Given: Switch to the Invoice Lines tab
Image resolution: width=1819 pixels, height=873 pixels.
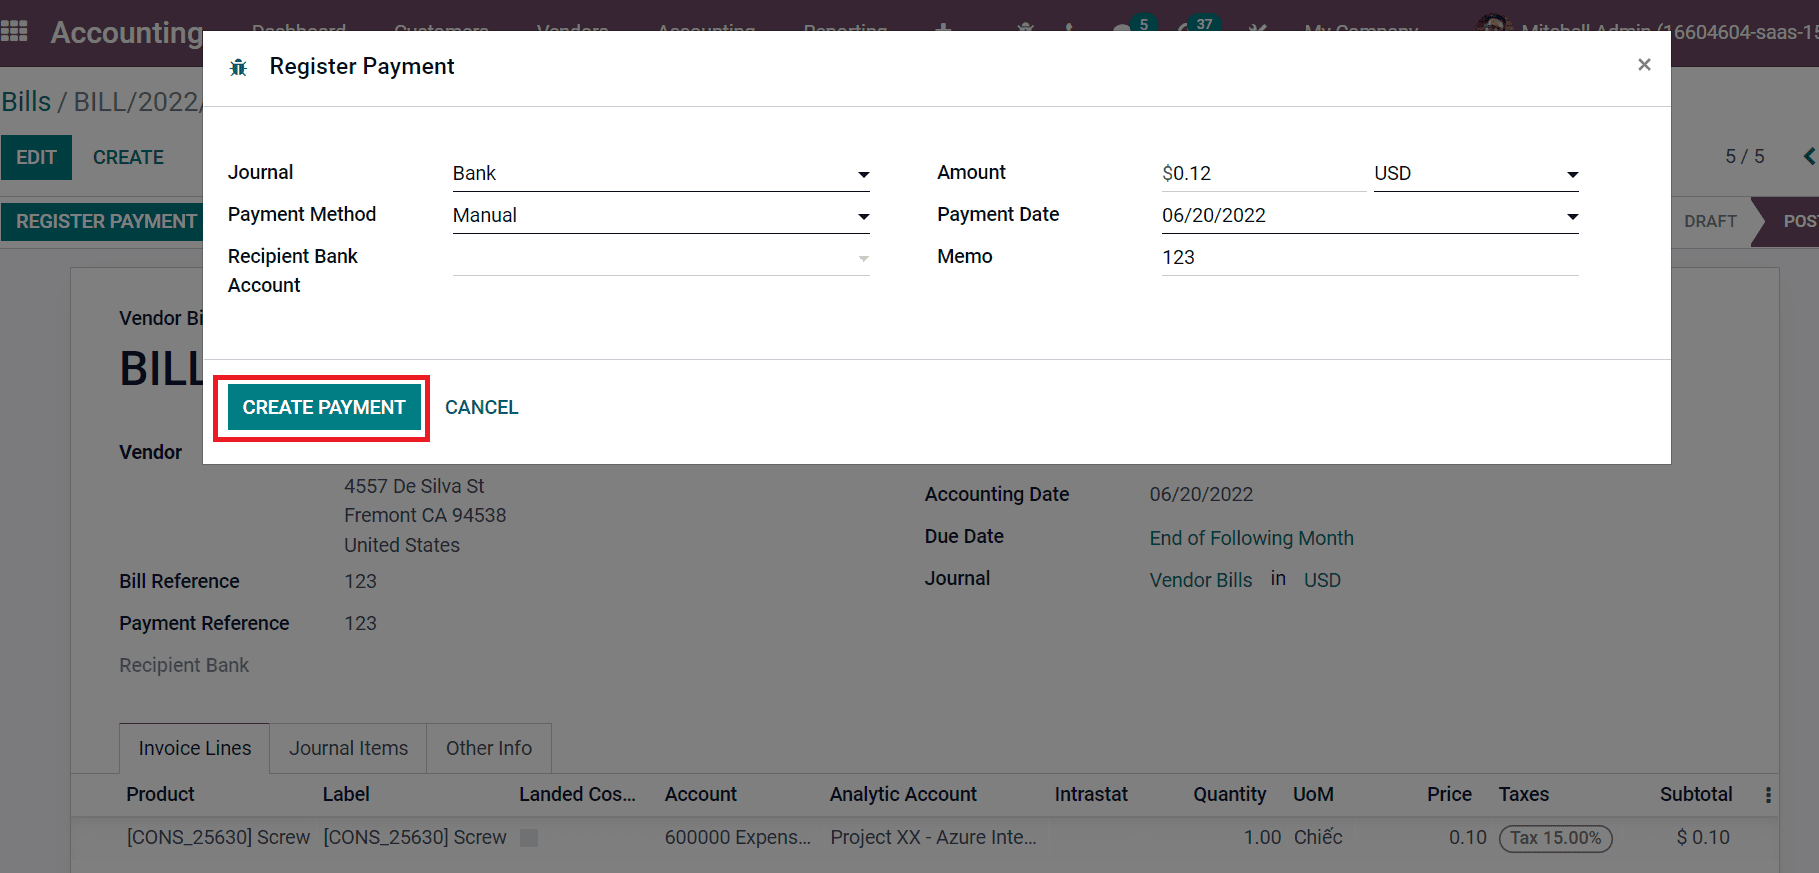Looking at the screenshot, I should pos(195,748).
